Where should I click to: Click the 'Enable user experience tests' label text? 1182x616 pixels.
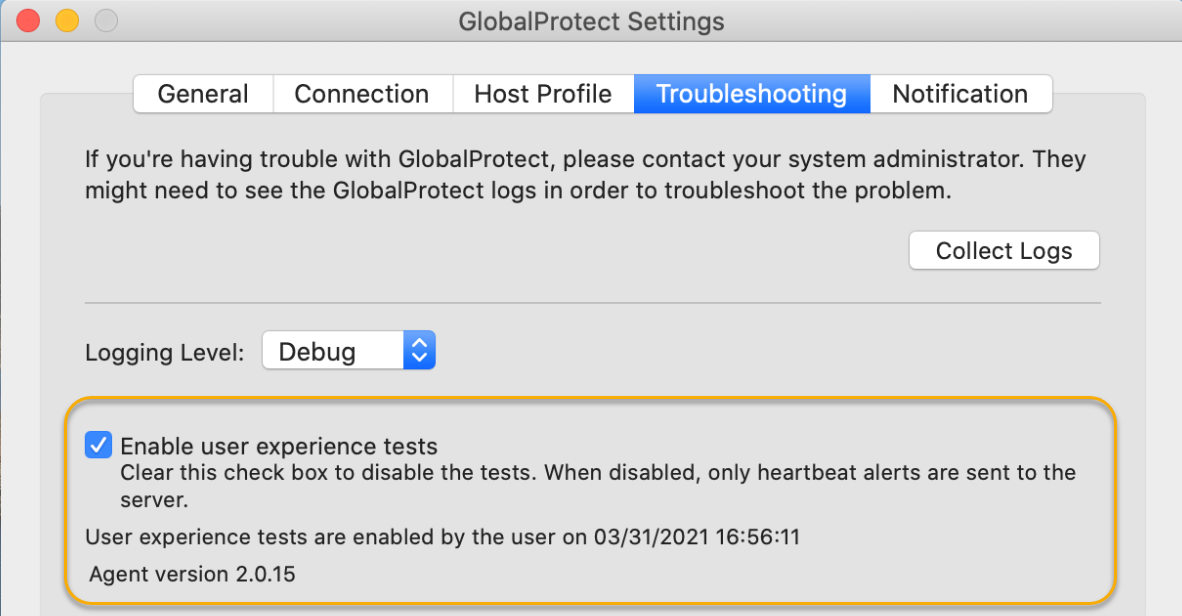[x=279, y=446]
